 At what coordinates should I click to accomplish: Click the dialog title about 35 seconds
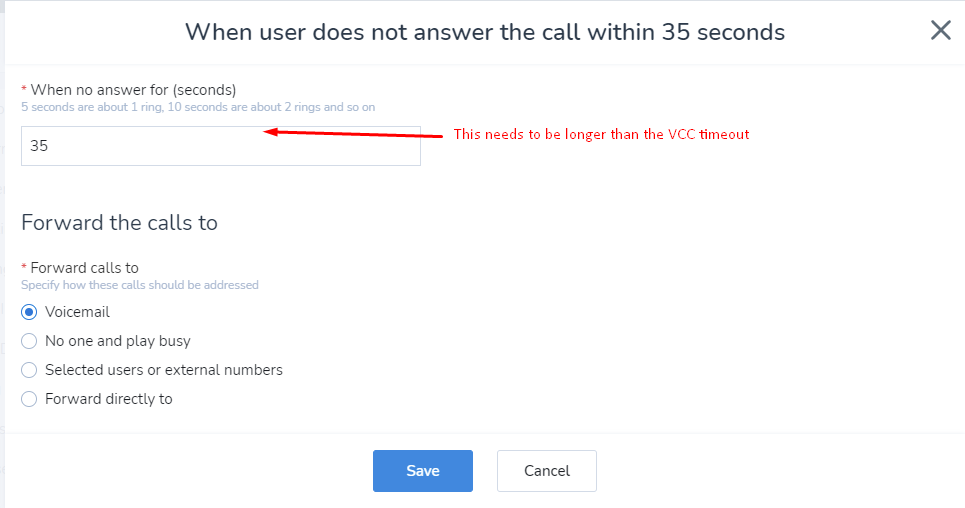click(x=485, y=32)
